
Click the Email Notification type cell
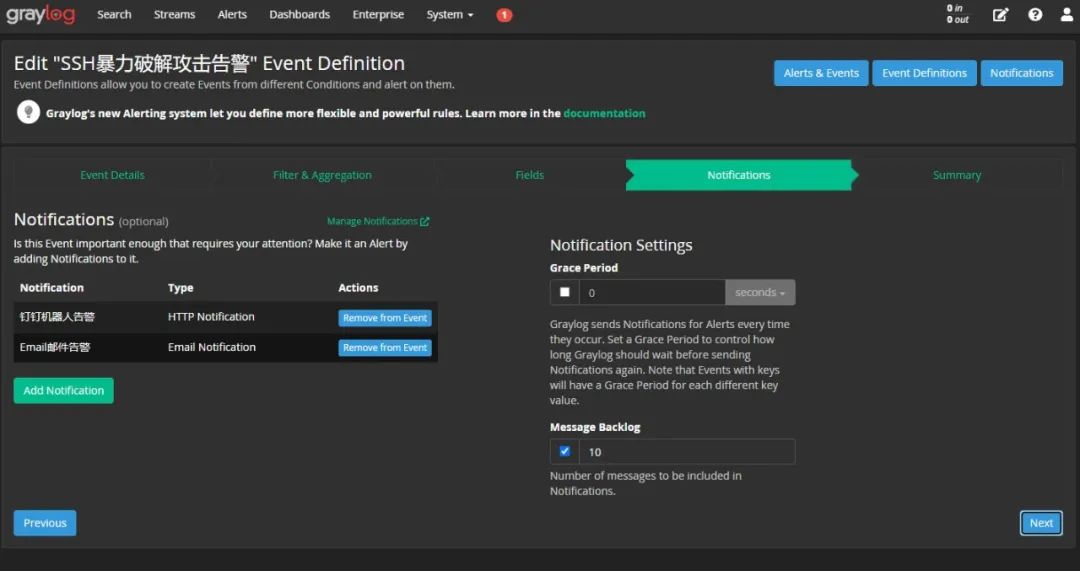[x=211, y=347]
